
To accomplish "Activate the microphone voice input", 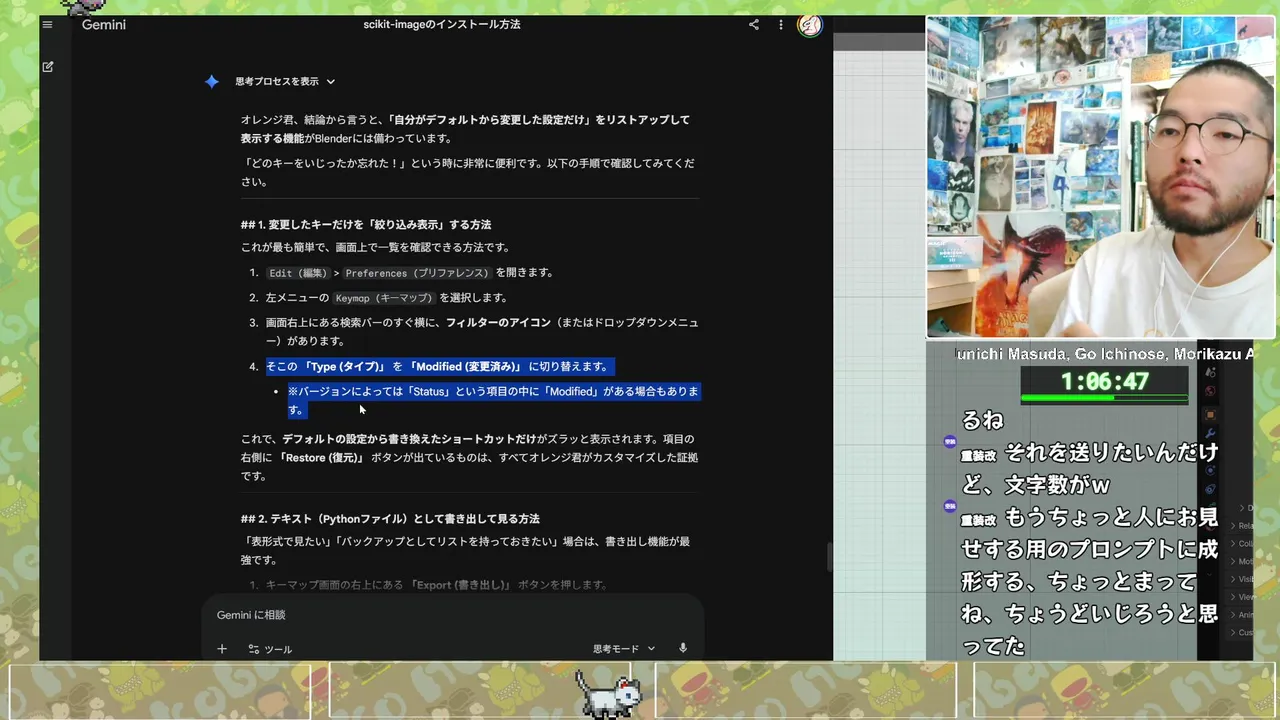I will click(x=683, y=648).
